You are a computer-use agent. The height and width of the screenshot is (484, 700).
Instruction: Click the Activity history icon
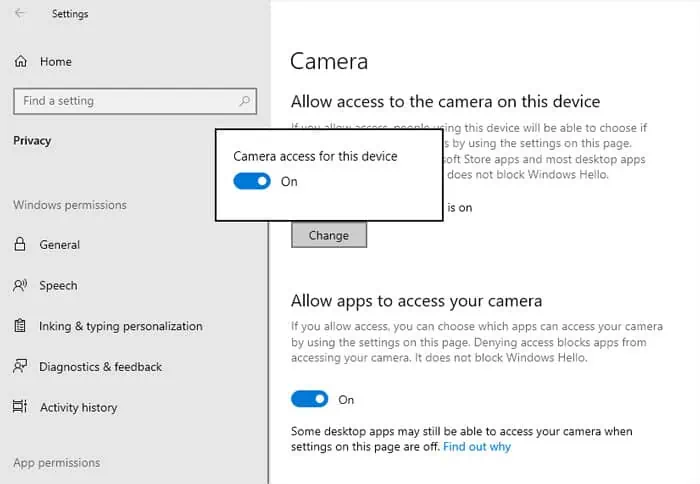(x=20, y=407)
